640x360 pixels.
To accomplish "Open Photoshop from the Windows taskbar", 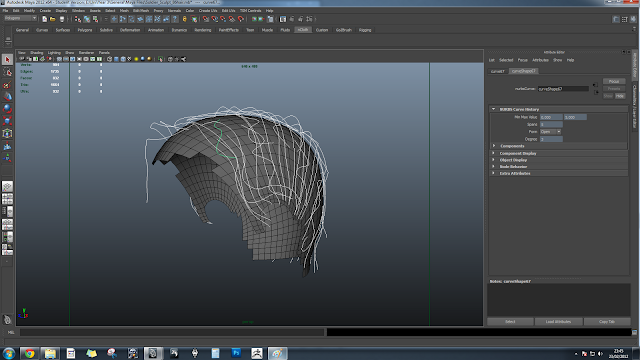I will click(x=236, y=353).
